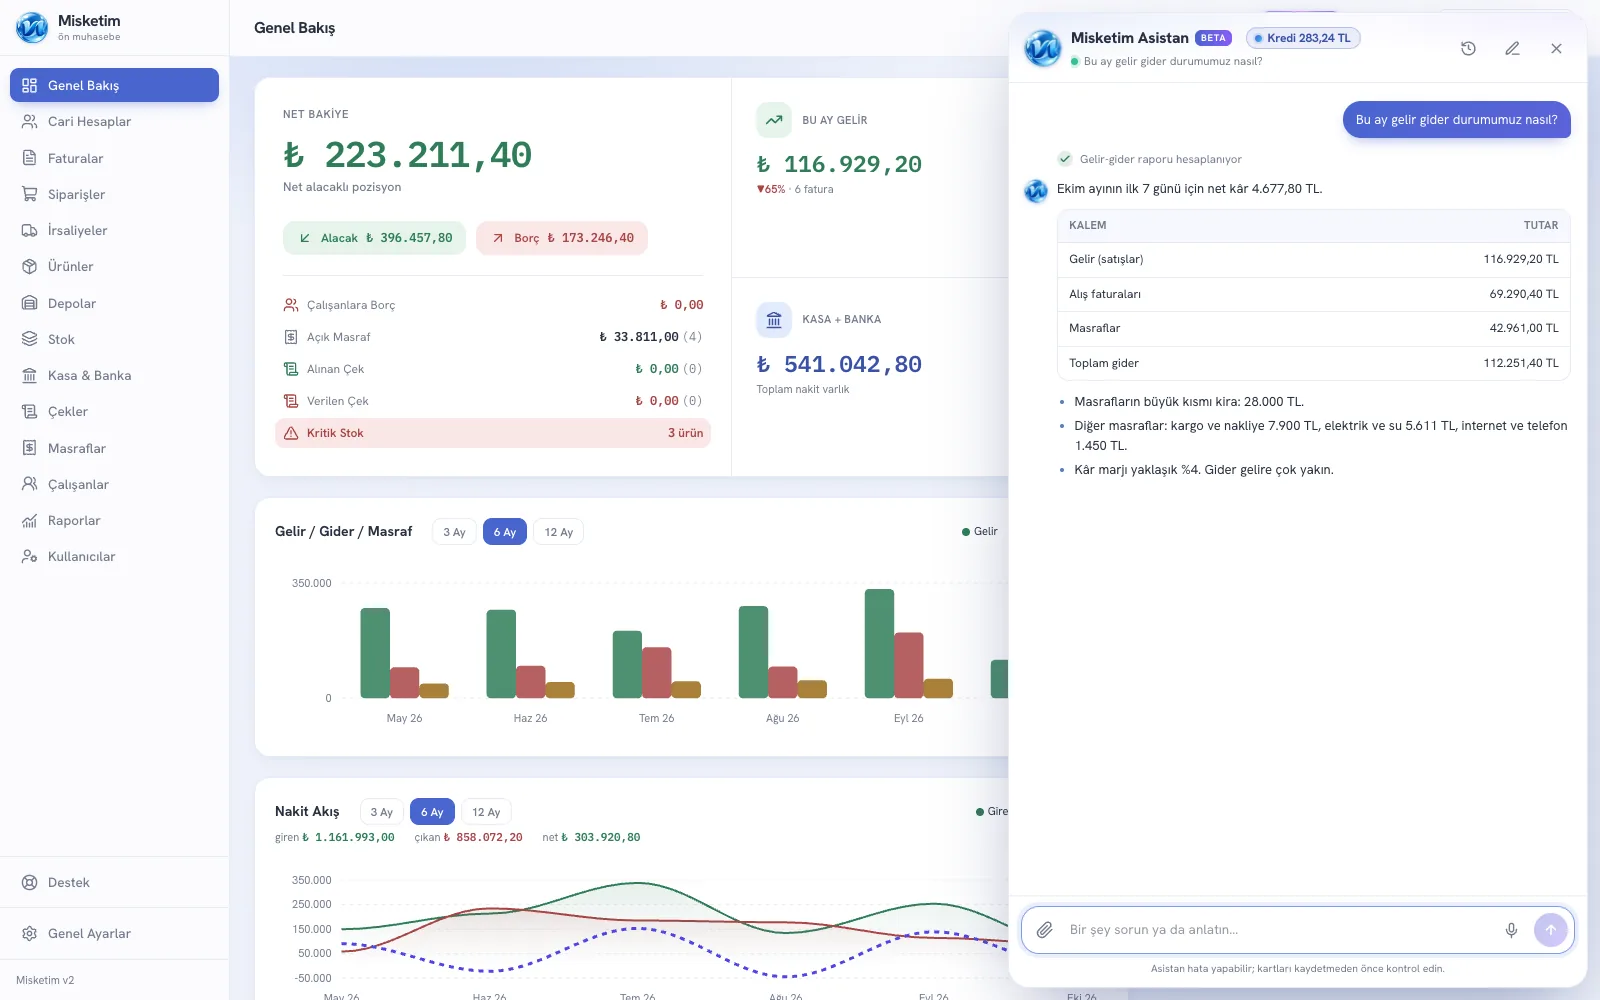Screen dimensions: 1600x1000
Task: Click the Misketim logo in sidebar
Action: point(32,28)
